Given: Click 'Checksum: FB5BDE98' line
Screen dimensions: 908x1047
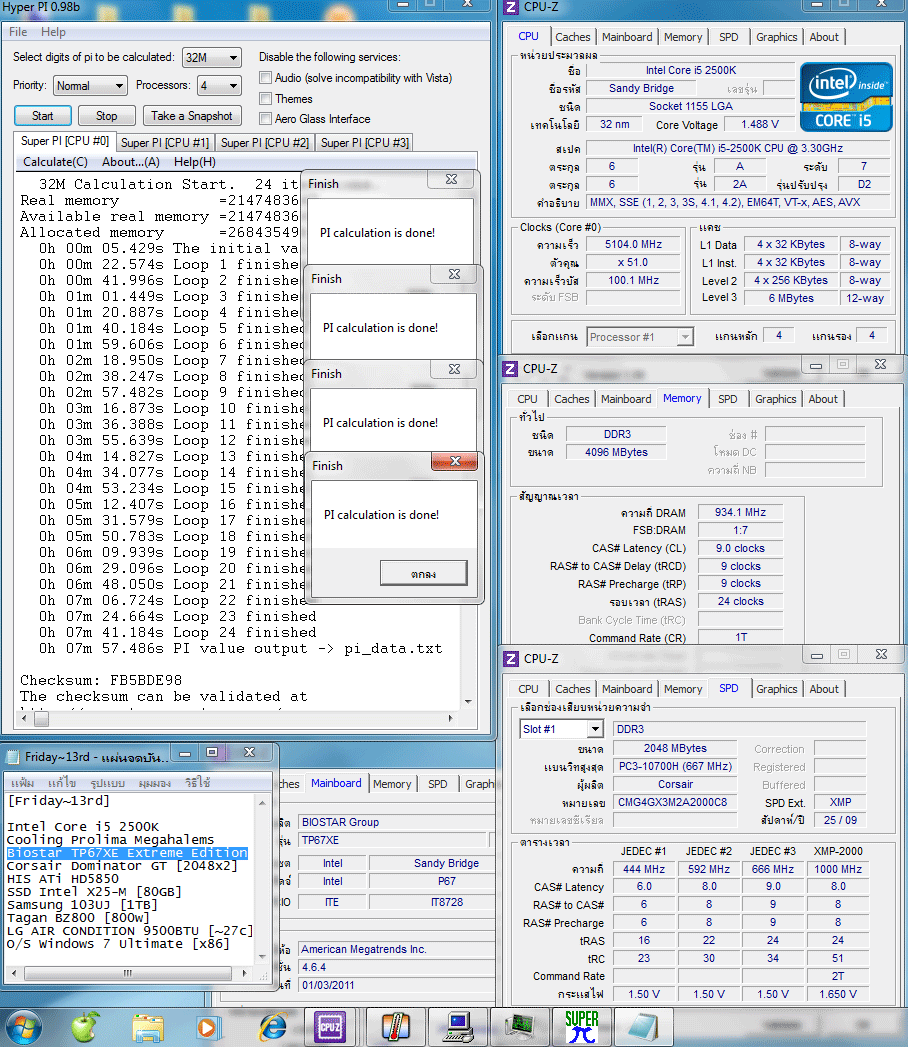Looking at the screenshot, I should 101,680.
